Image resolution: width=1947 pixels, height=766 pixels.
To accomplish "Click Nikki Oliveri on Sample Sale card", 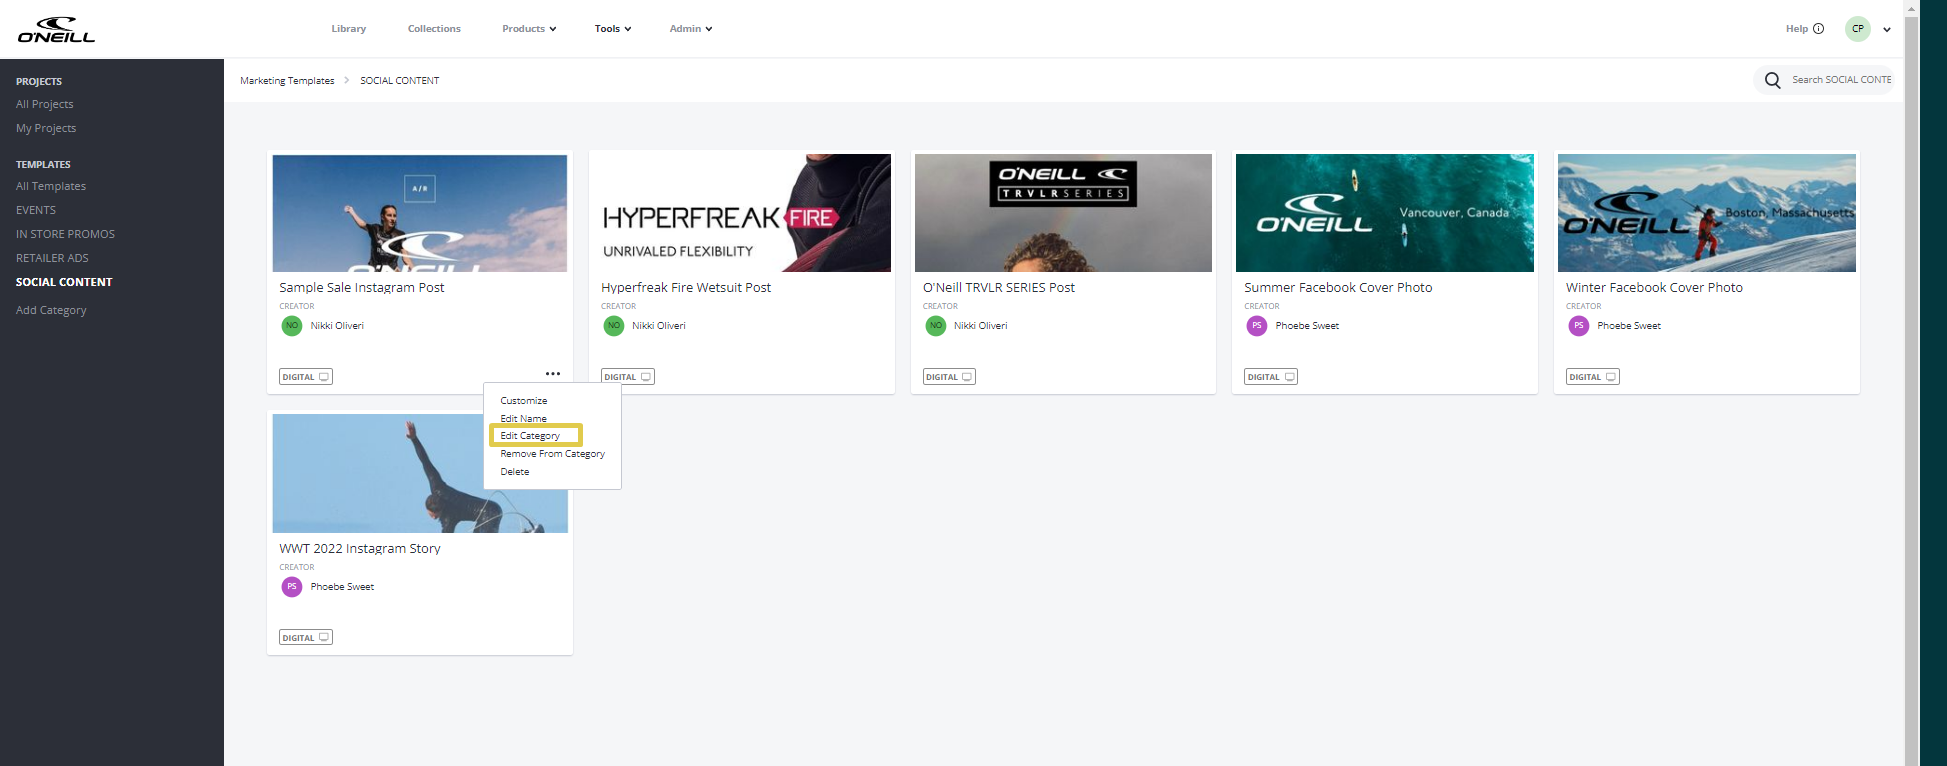I will point(337,326).
